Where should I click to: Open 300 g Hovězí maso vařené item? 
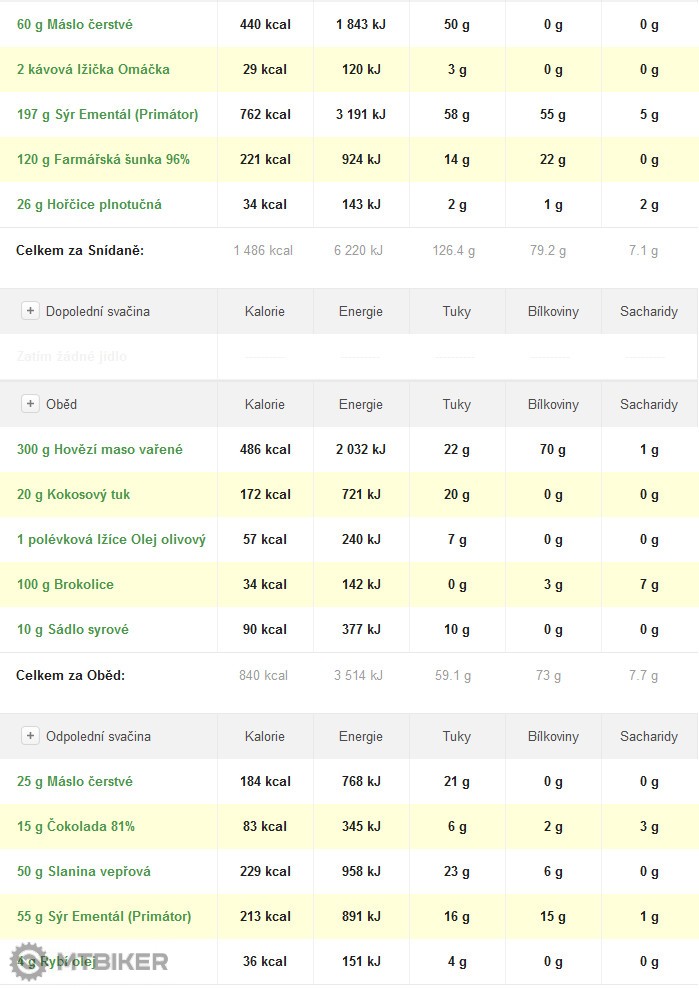[100, 449]
